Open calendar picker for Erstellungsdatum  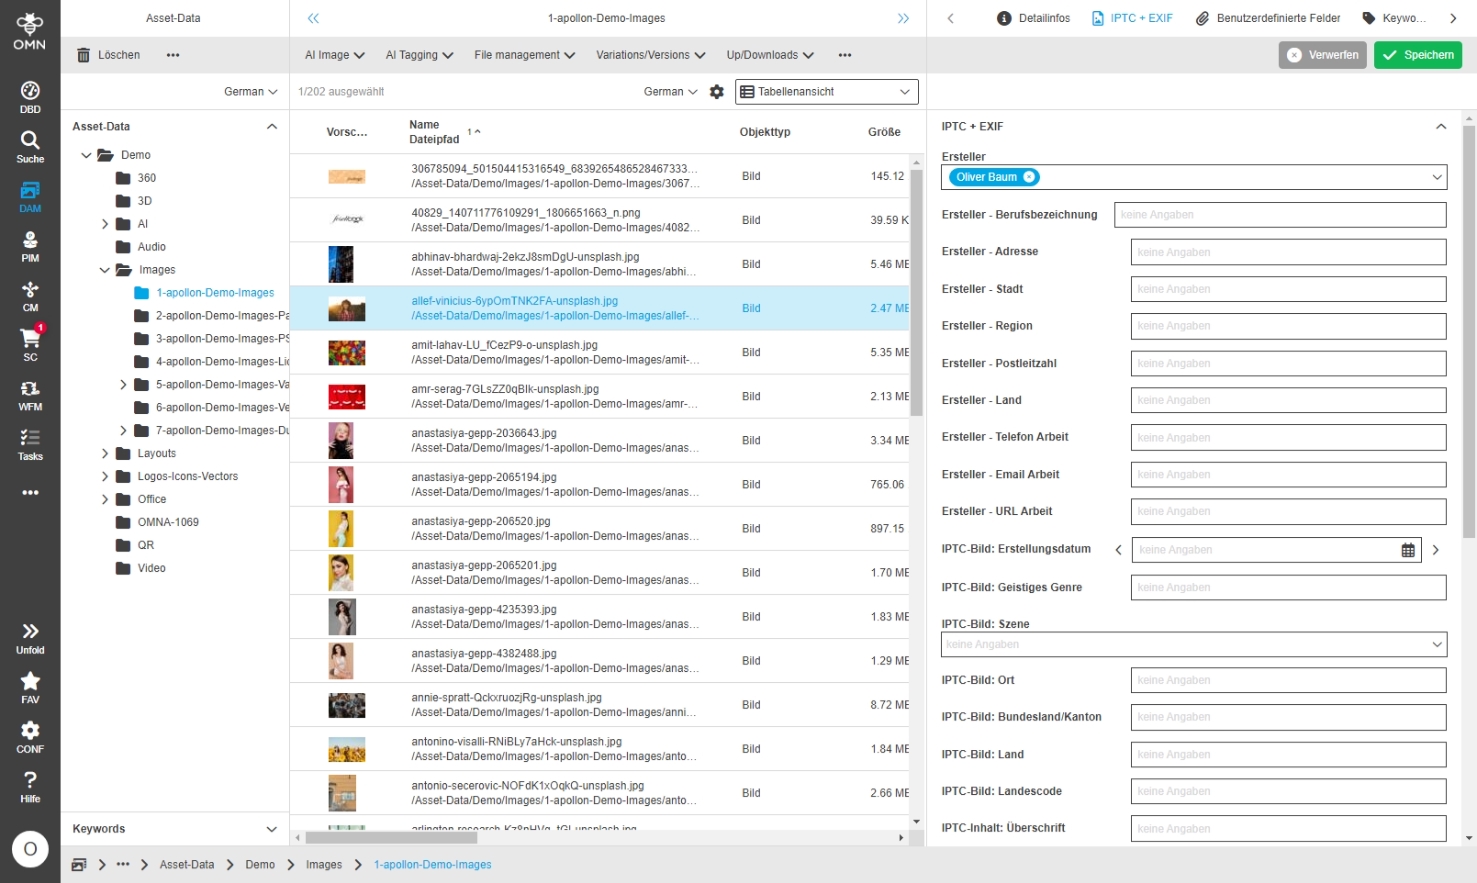coord(1408,550)
